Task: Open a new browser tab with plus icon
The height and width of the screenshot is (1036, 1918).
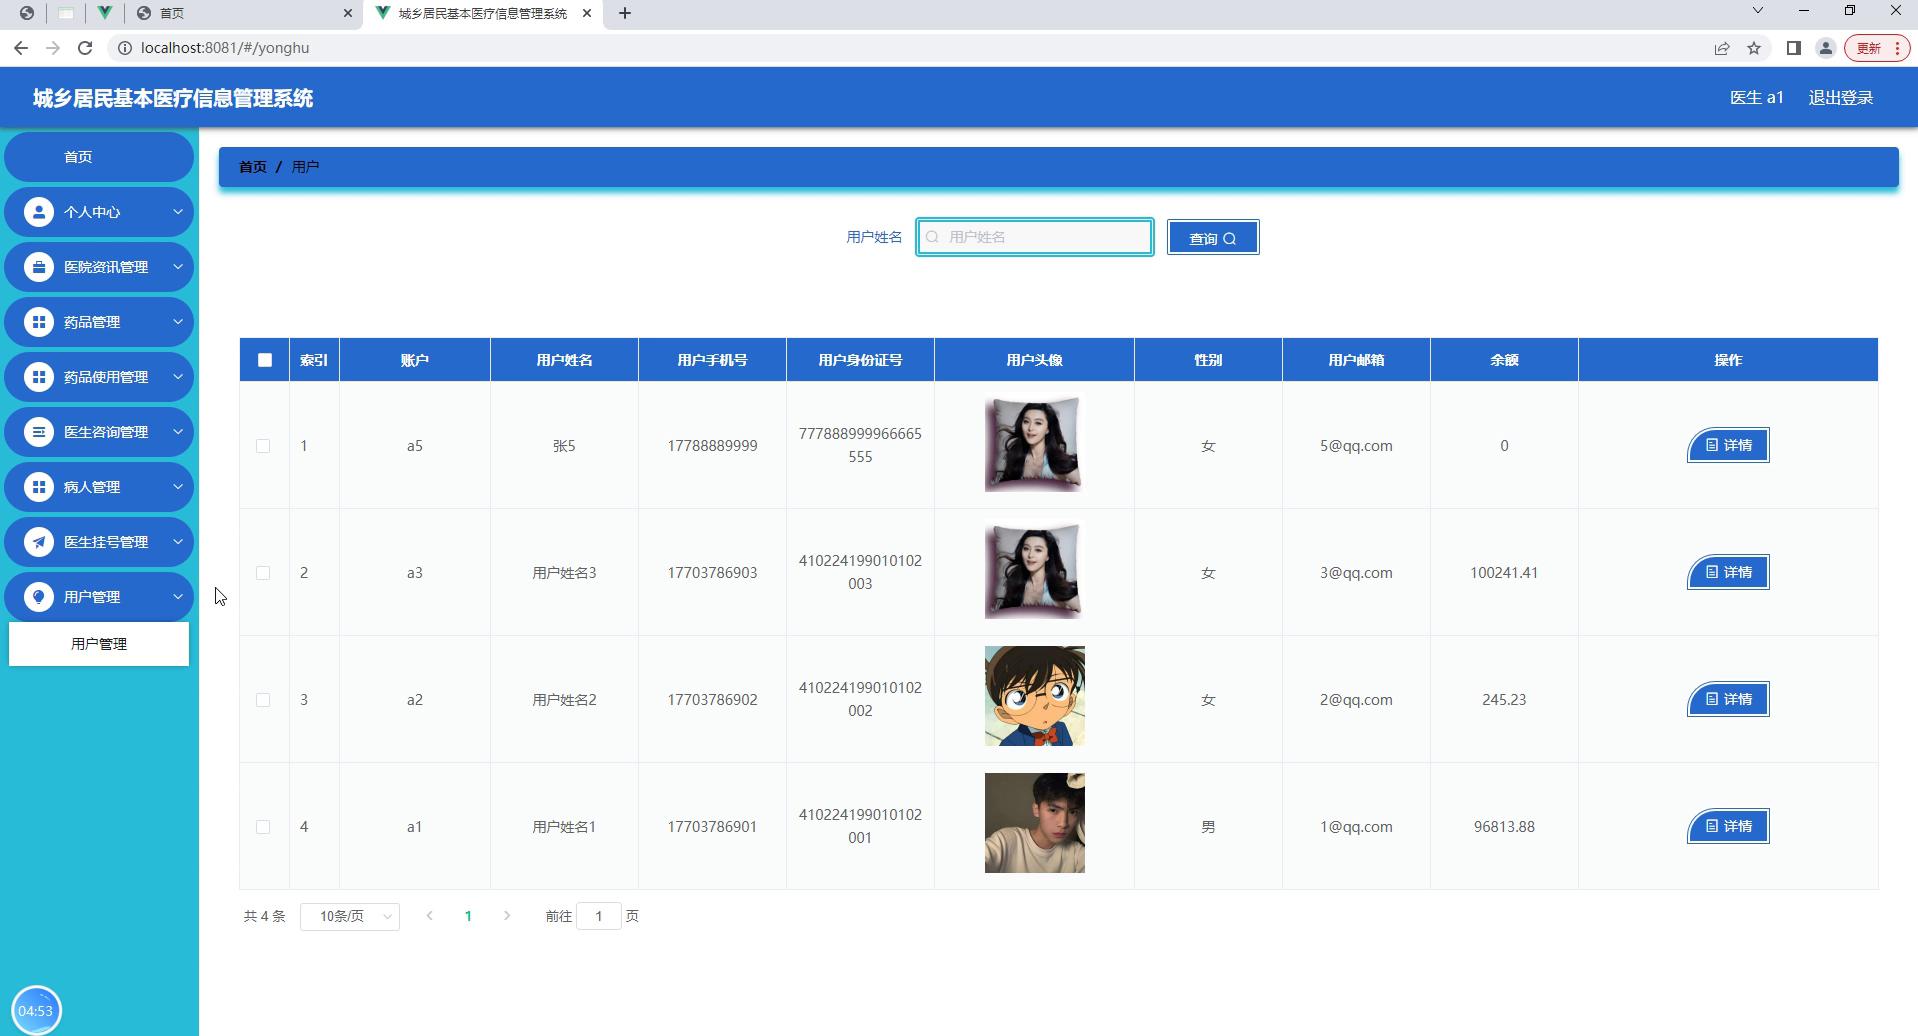Action: (625, 13)
